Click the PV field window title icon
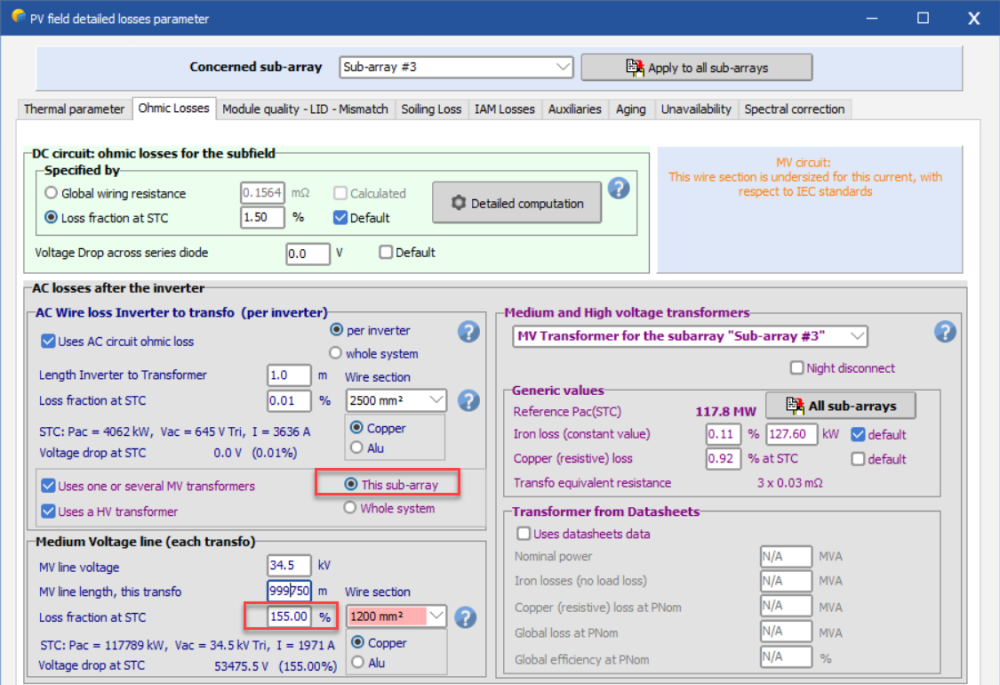 coord(18,18)
